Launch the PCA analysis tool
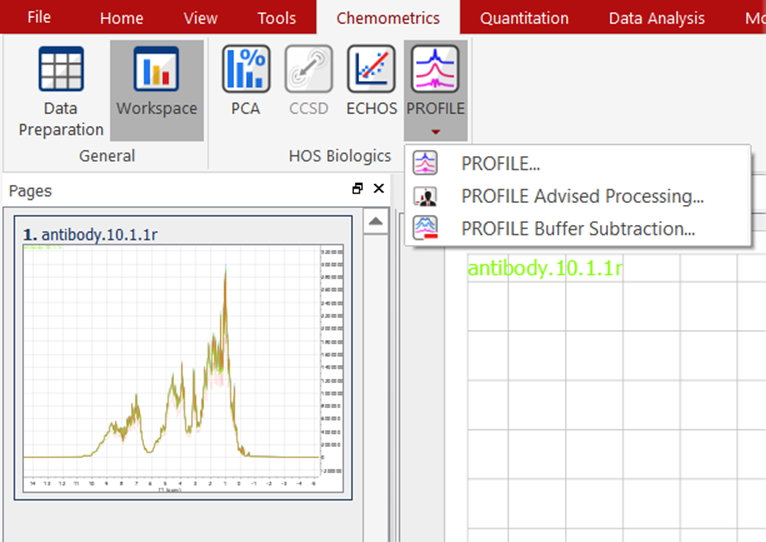Image resolution: width=766 pixels, height=542 pixels. tap(245, 82)
